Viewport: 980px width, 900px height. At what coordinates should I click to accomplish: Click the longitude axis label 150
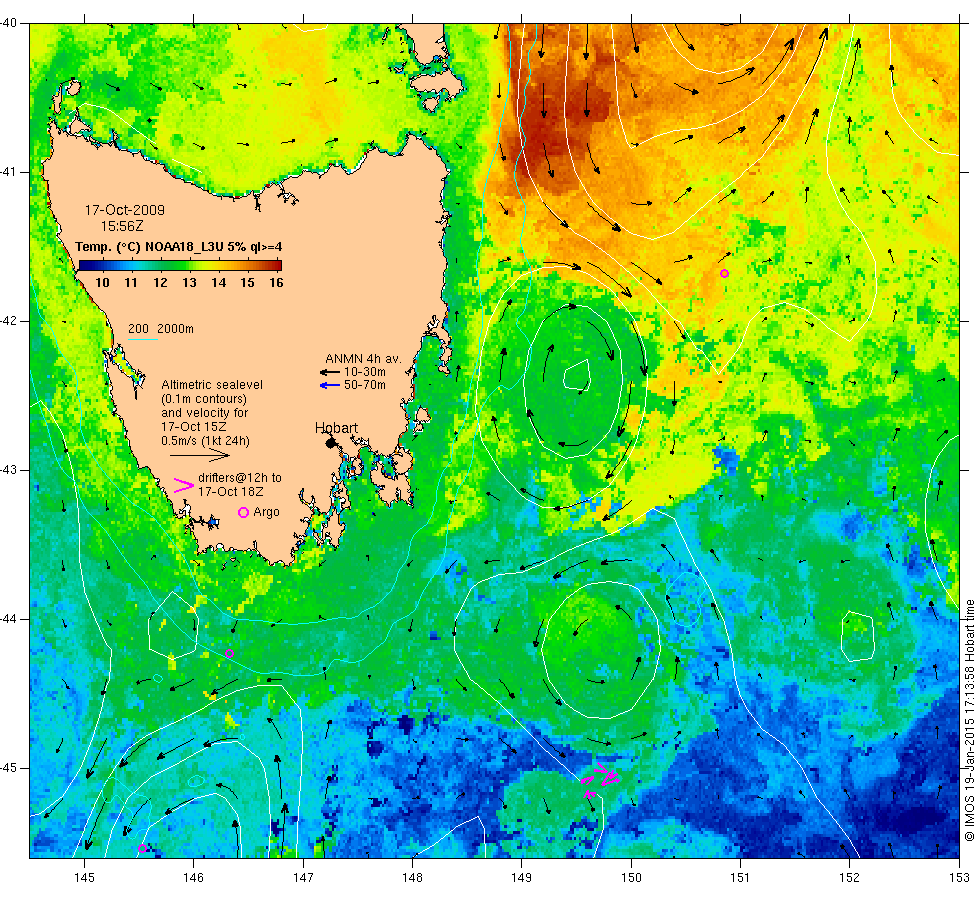point(631,878)
